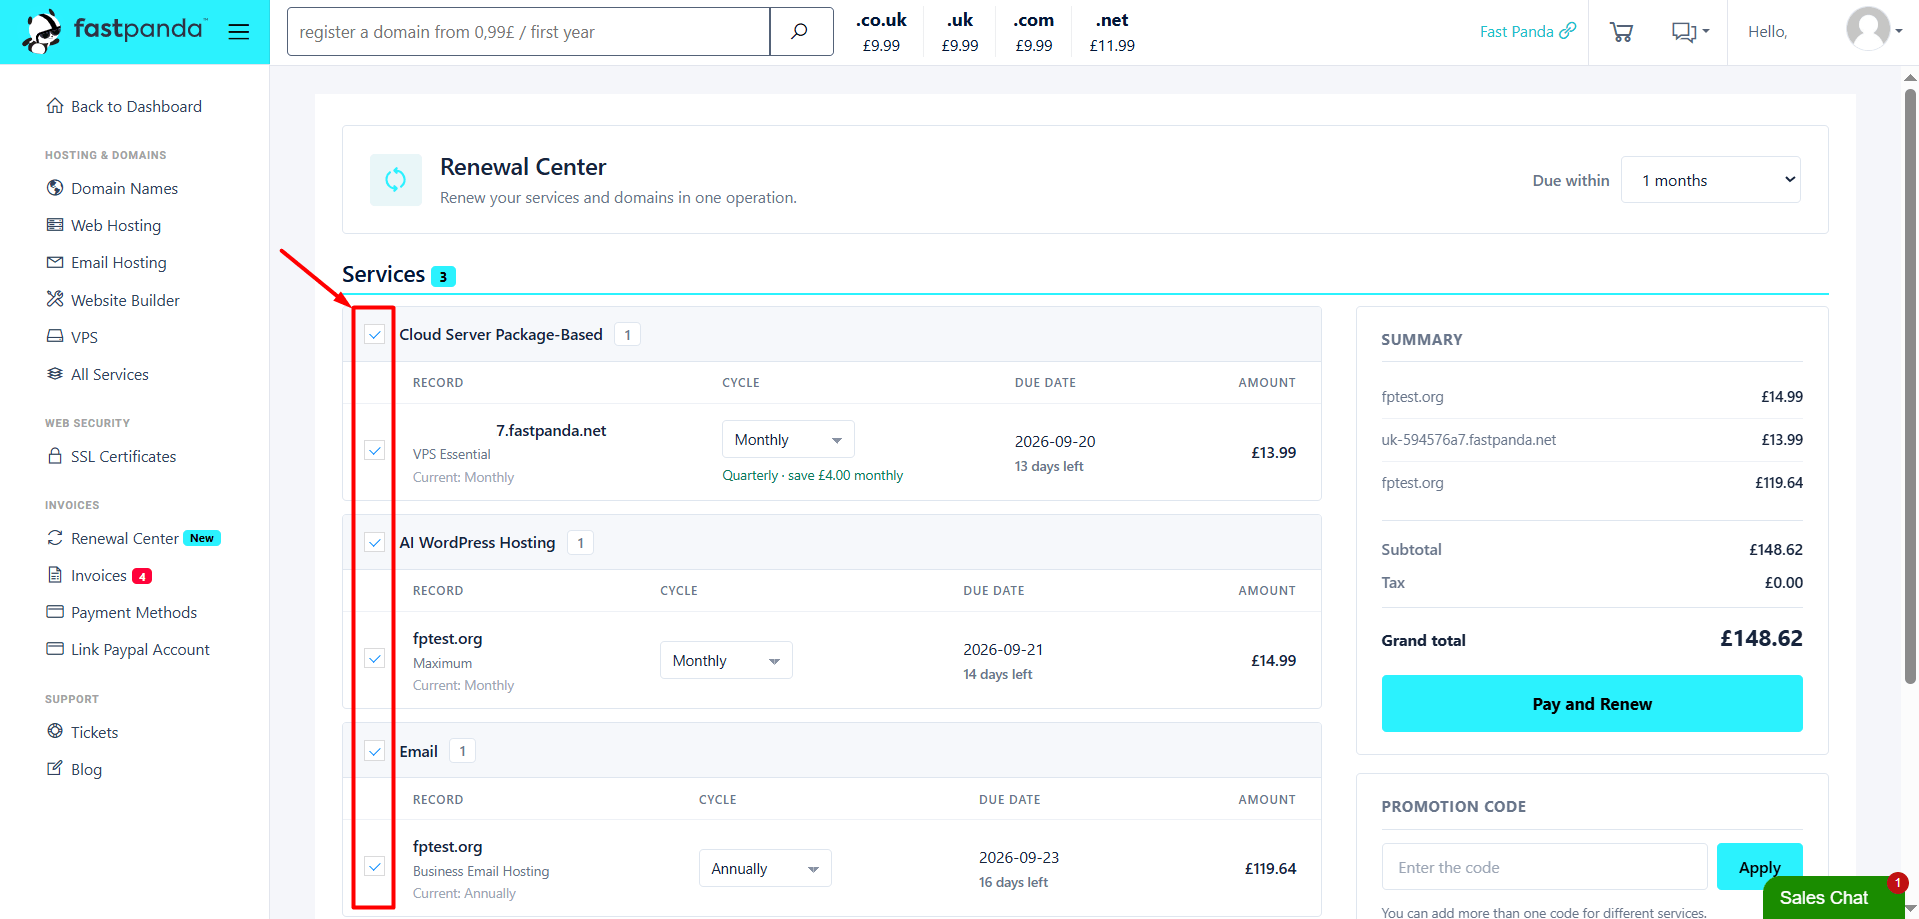Uncheck the fptest.org Maximum hosting record

(375, 659)
